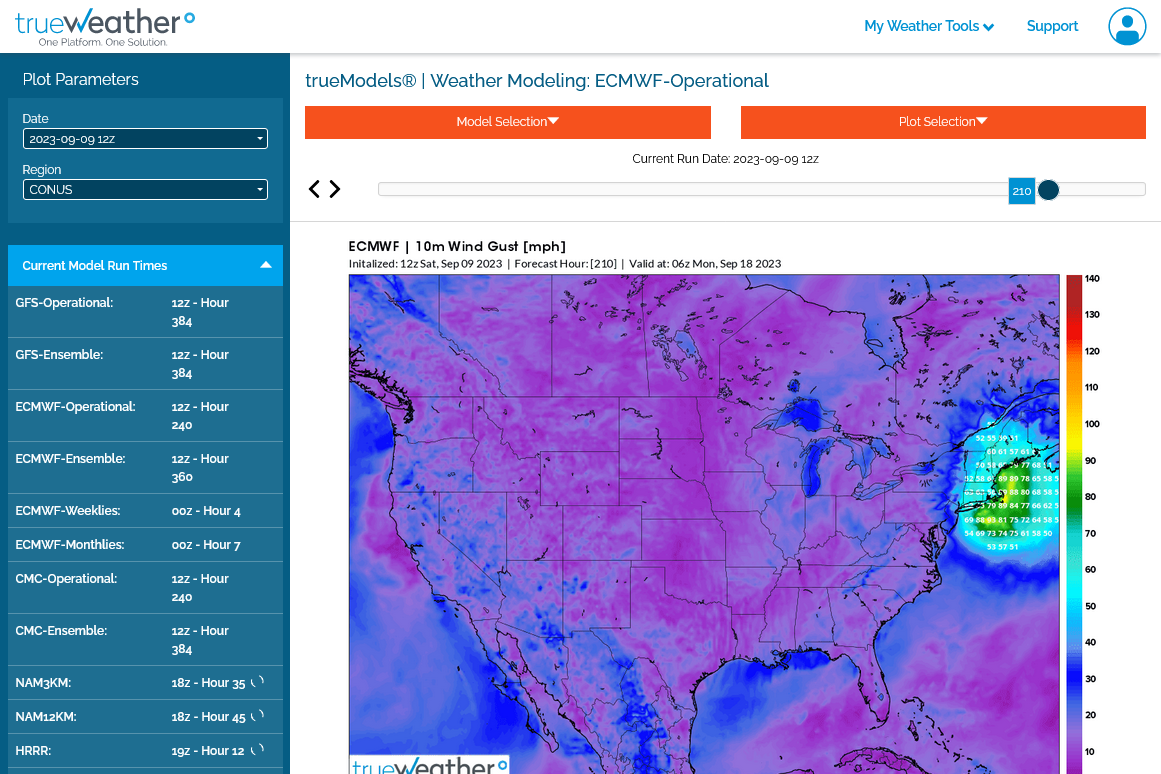The height and width of the screenshot is (774, 1161).
Task: Move the forecast hour slider handle
Action: (1048, 190)
